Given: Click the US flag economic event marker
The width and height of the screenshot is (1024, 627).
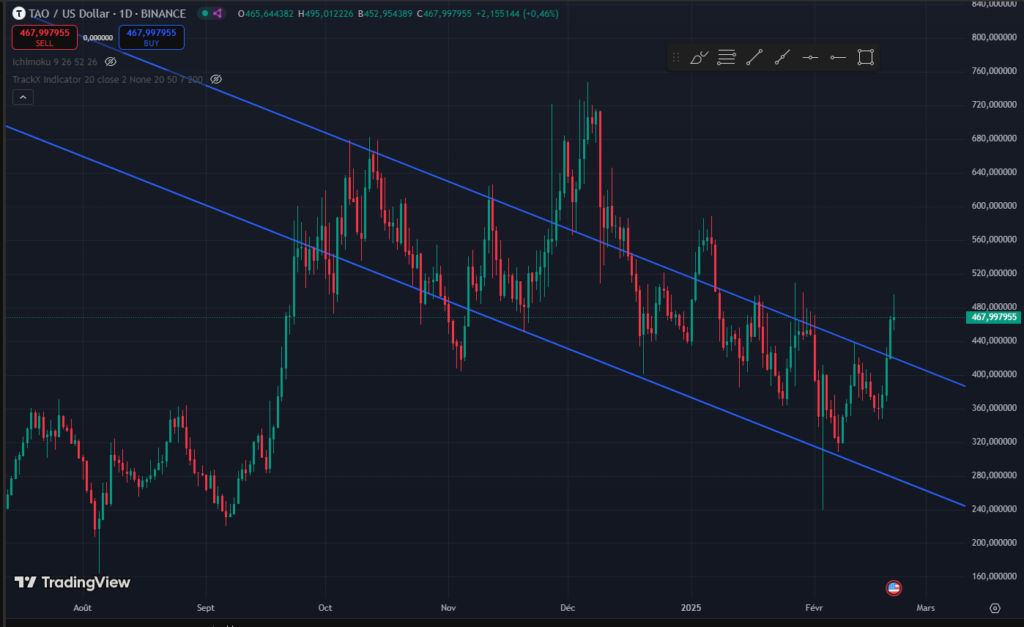Looking at the screenshot, I should point(893,588).
